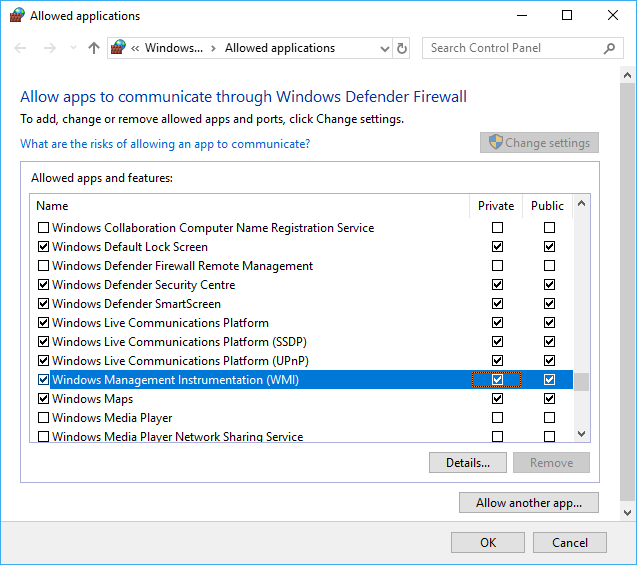
Task: Minimize the Allowed applications window
Action: tap(522, 15)
